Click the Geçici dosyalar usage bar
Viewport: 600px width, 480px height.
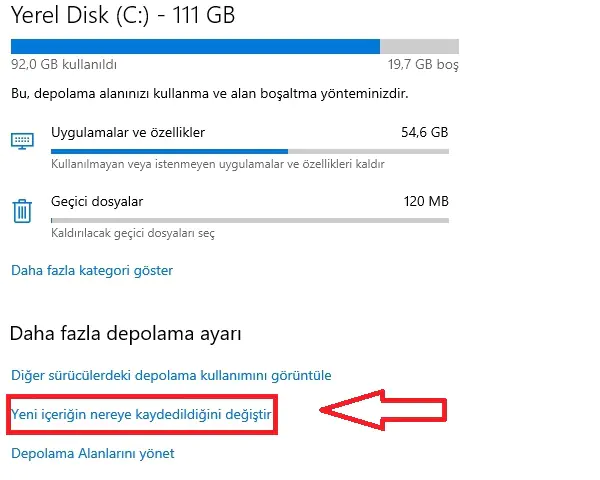[249, 221]
